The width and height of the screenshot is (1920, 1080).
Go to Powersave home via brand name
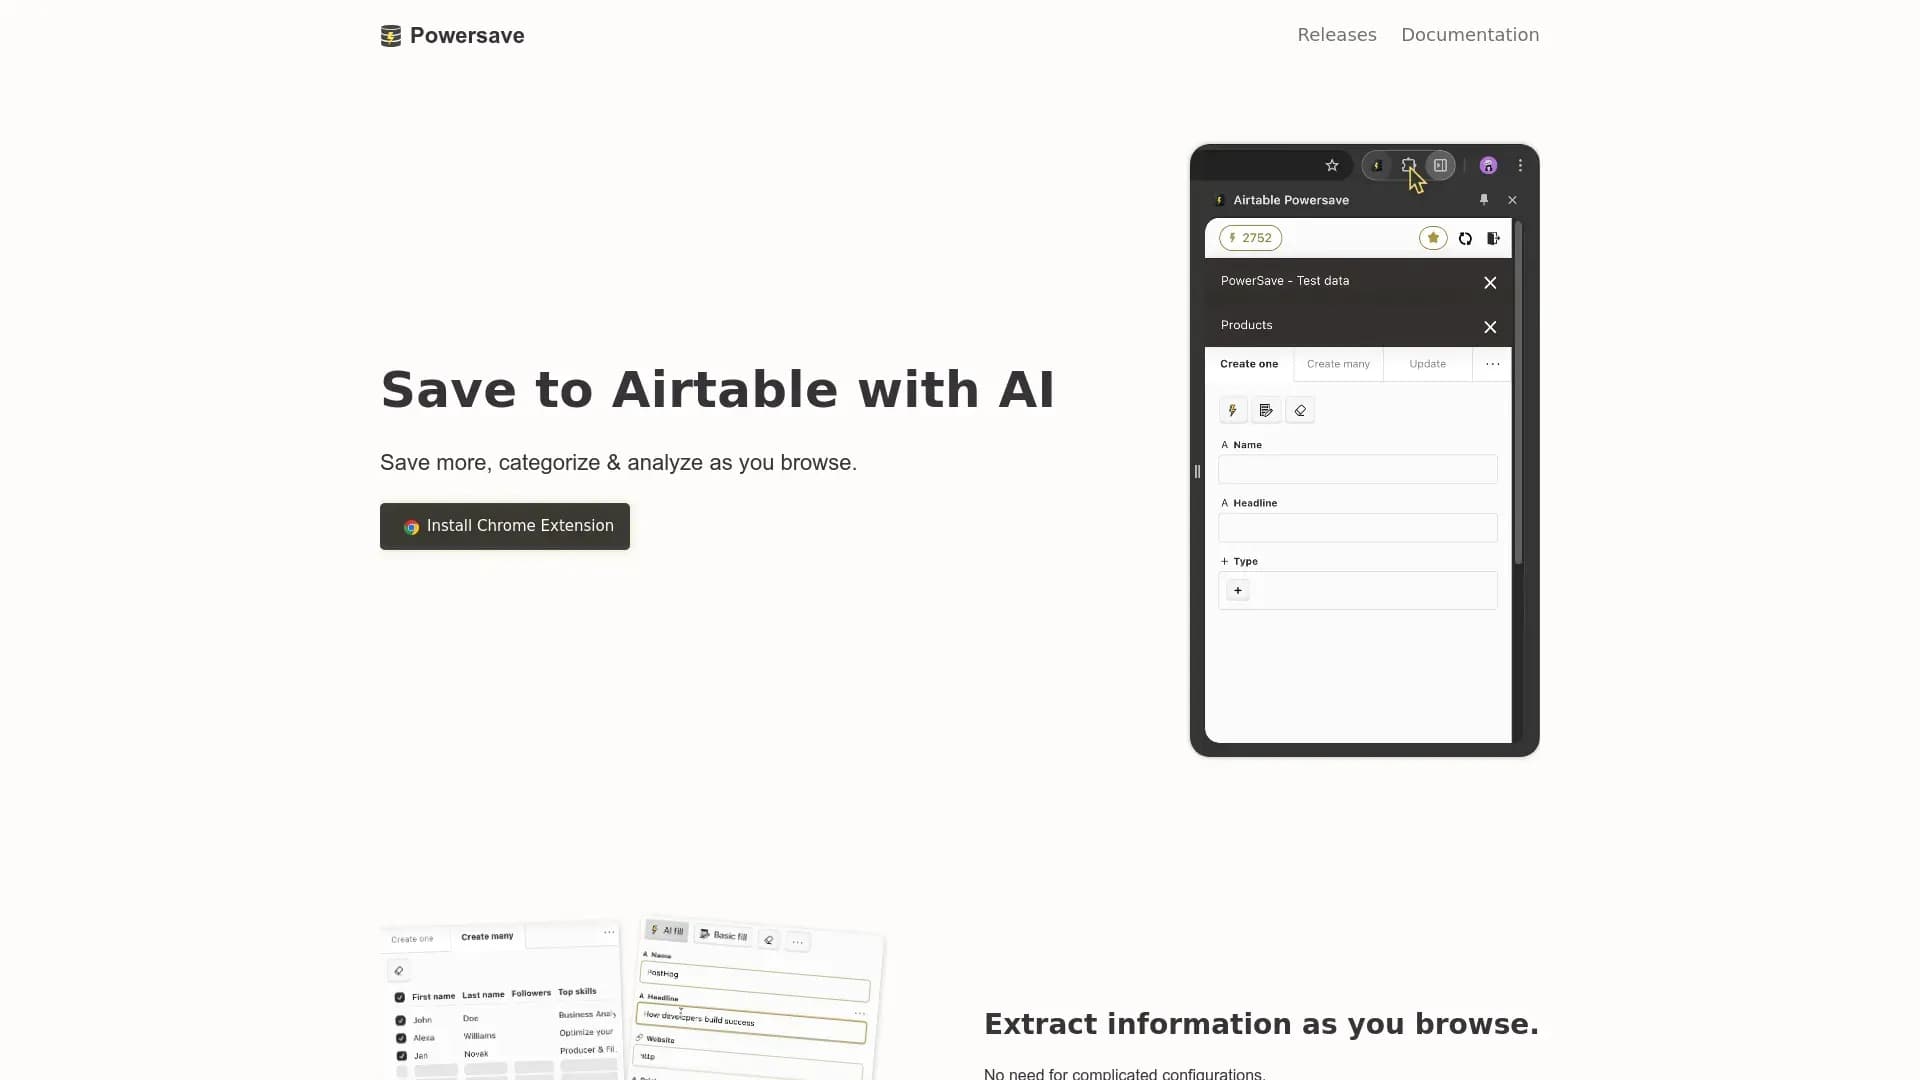(x=467, y=36)
